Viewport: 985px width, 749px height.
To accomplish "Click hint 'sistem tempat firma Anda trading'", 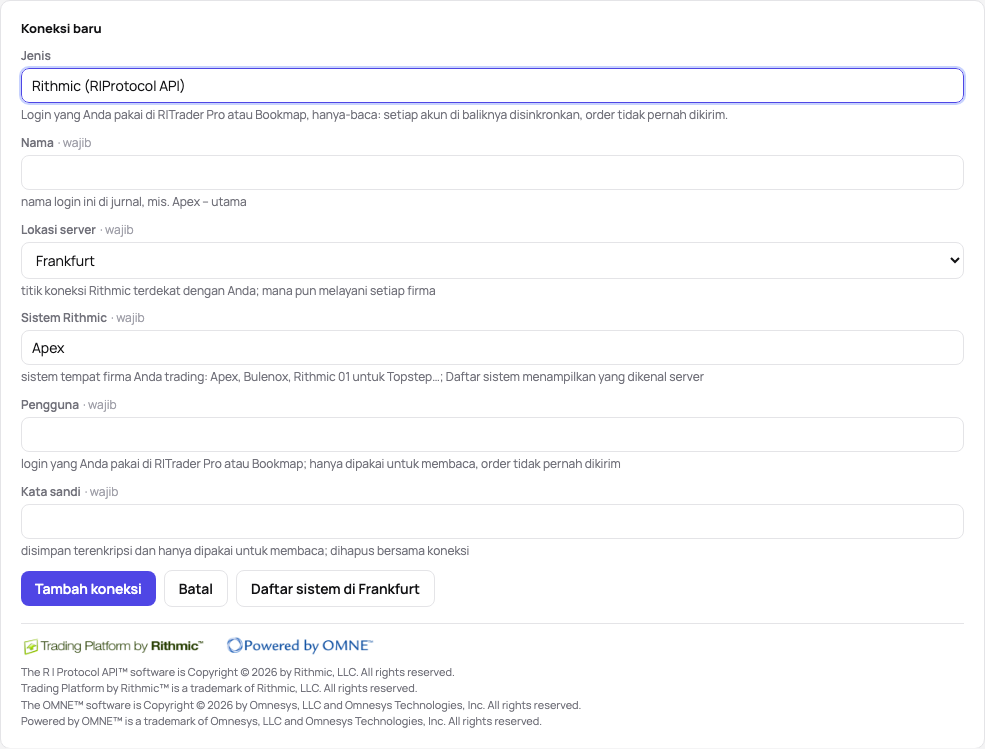I will click(362, 376).
